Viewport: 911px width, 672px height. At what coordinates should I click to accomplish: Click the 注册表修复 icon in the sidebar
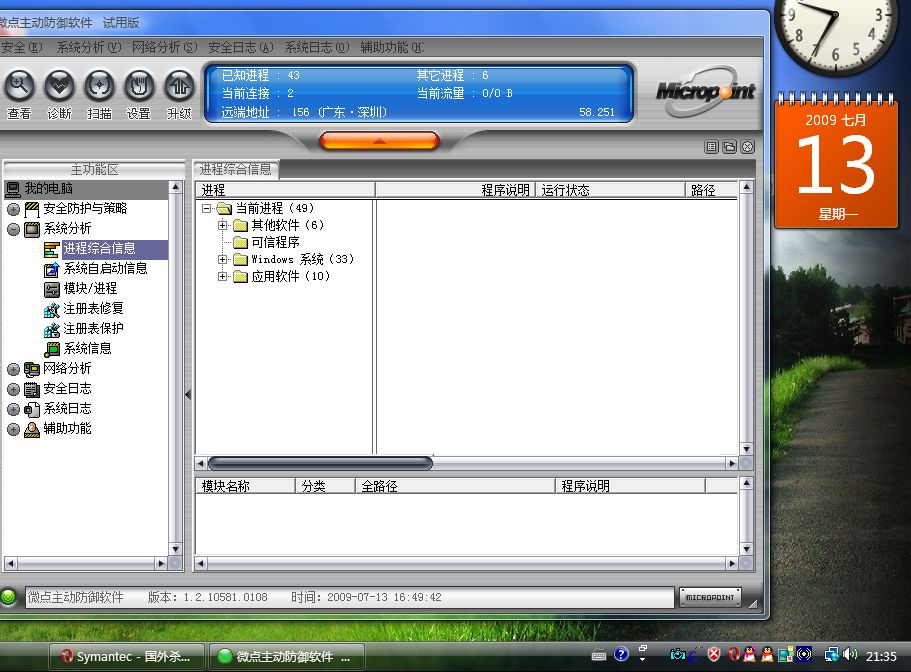click(x=52, y=309)
